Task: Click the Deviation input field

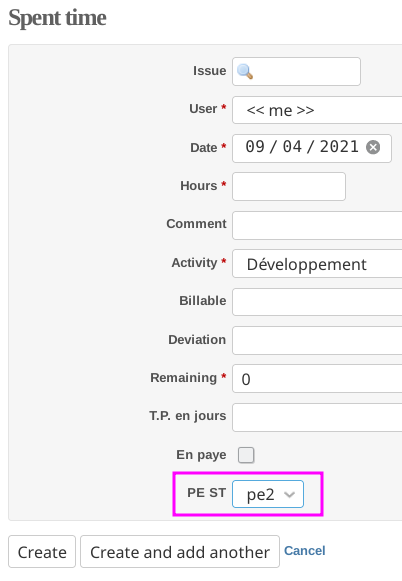Action: pyautogui.click(x=317, y=340)
